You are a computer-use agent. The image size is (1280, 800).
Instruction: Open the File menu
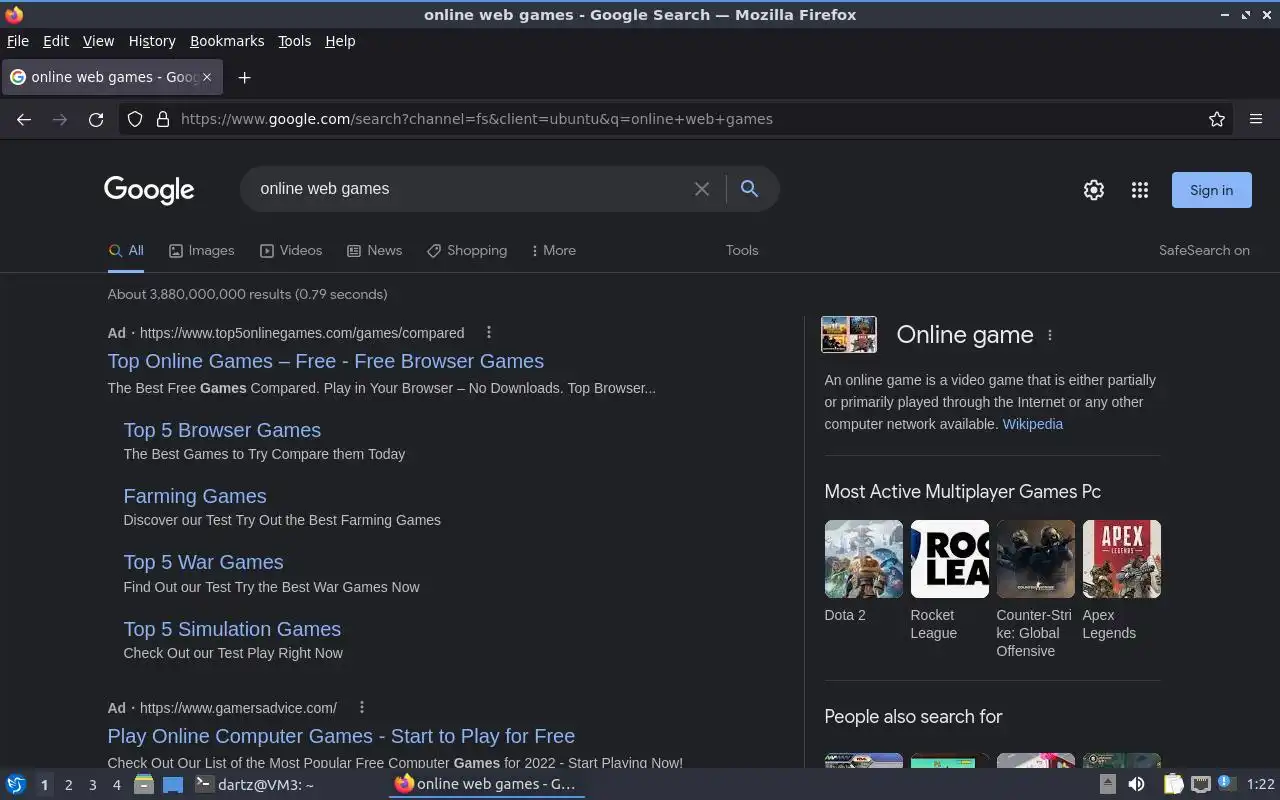[18, 41]
